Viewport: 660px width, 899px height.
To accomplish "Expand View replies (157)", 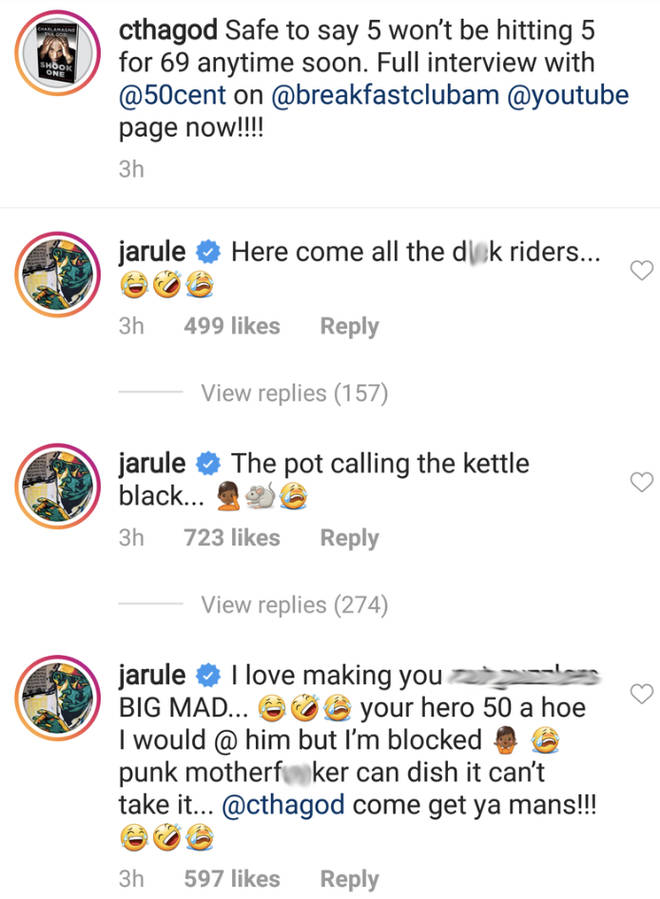I will point(294,393).
